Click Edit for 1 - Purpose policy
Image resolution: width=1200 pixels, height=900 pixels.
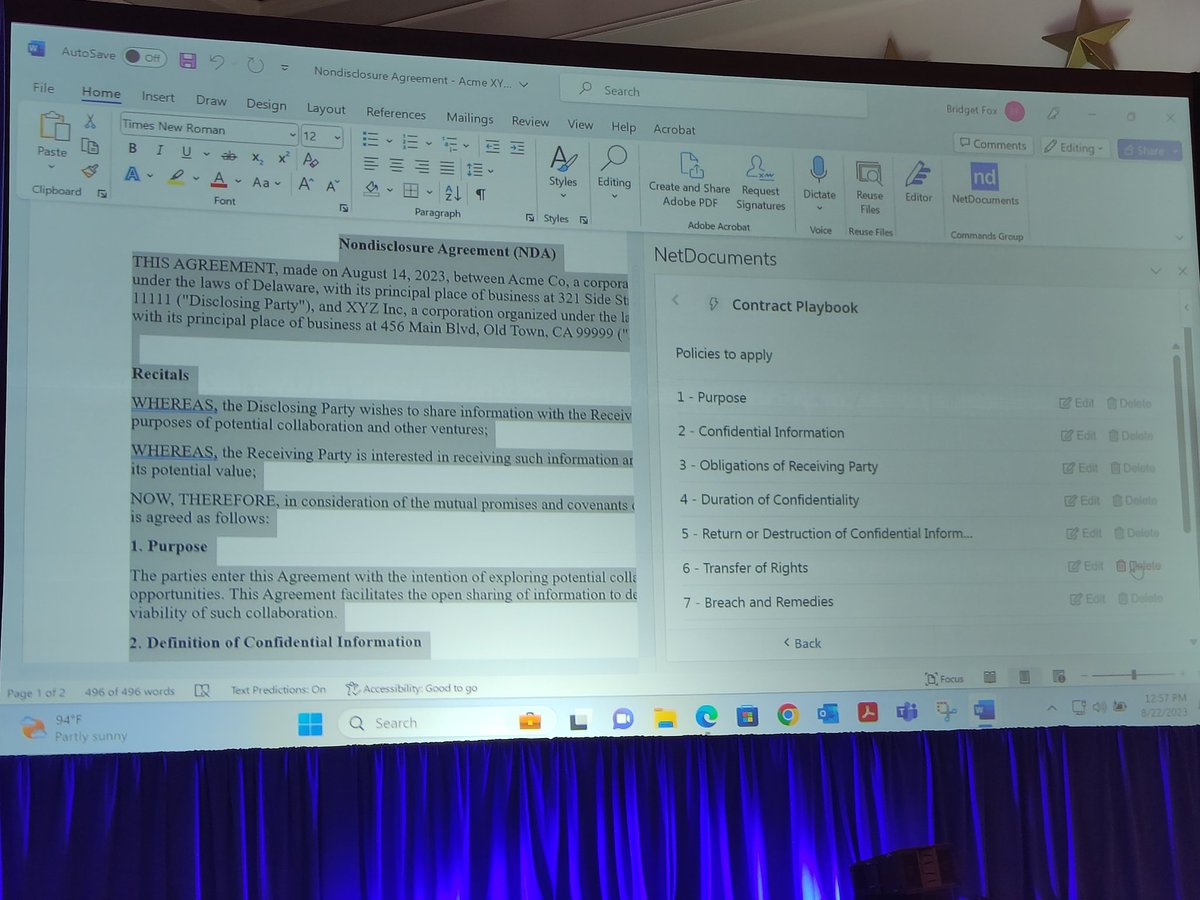click(1077, 403)
